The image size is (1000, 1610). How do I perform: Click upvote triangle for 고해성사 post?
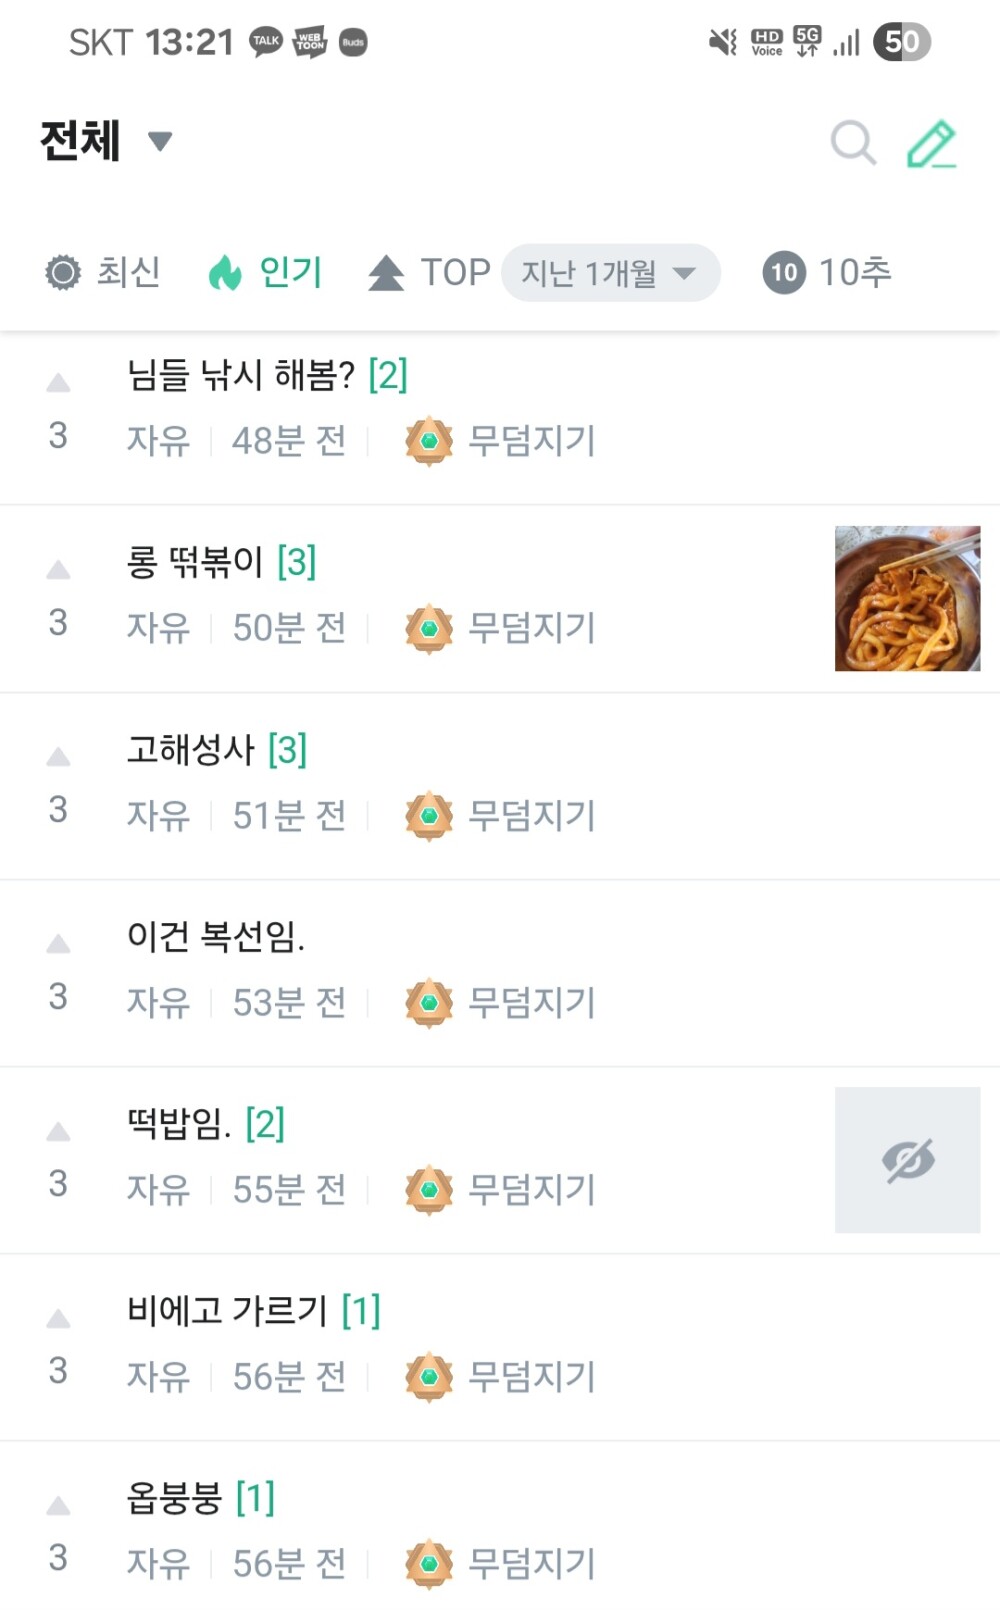point(59,757)
